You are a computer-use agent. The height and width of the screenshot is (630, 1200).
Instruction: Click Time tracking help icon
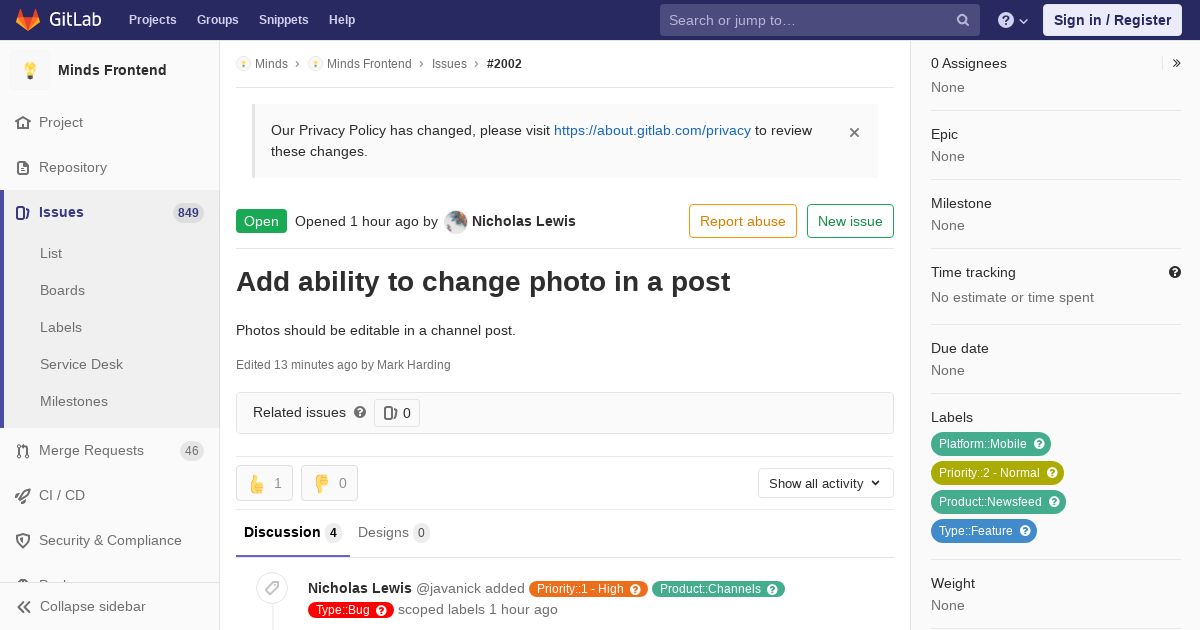(1175, 272)
